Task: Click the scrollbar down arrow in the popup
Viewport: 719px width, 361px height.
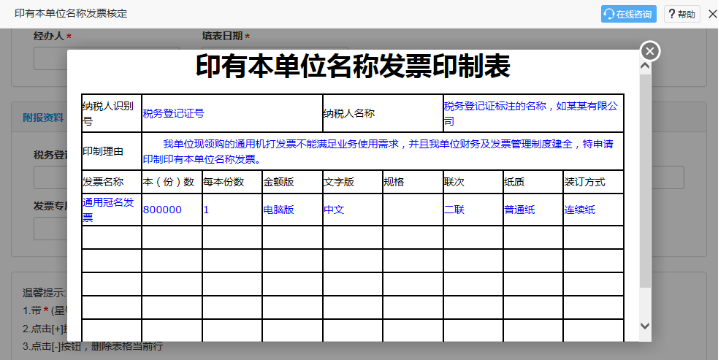Action: point(645,326)
